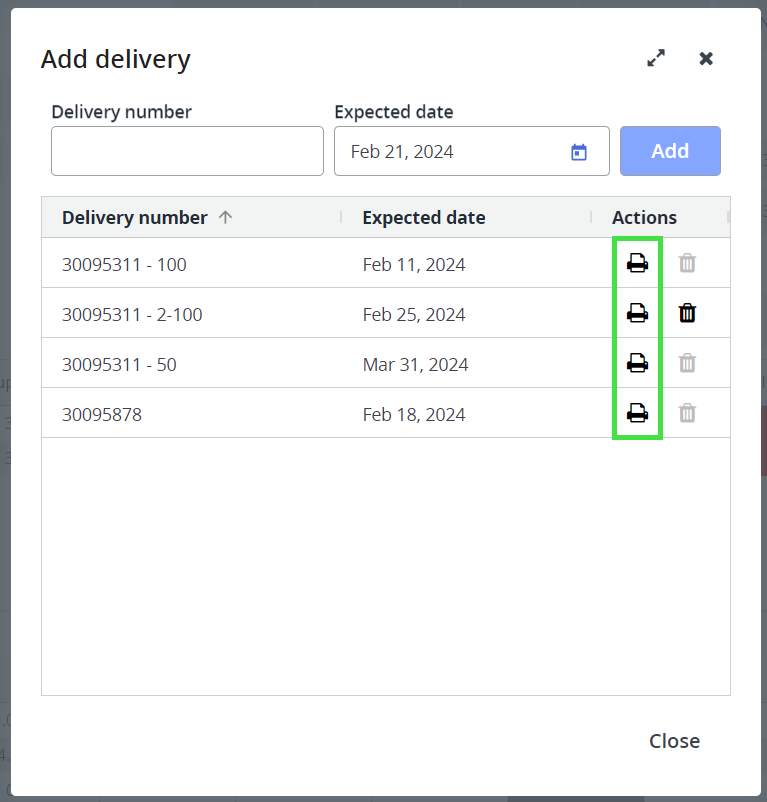Image resolution: width=767 pixels, height=802 pixels.
Task: Print delivery 30095311 - 50
Action: click(x=637, y=364)
